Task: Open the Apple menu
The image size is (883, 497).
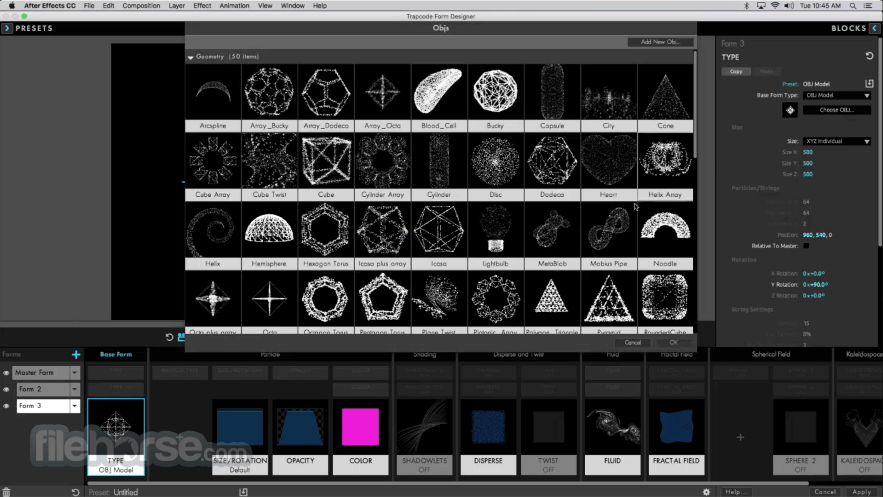Action: coord(11,6)
